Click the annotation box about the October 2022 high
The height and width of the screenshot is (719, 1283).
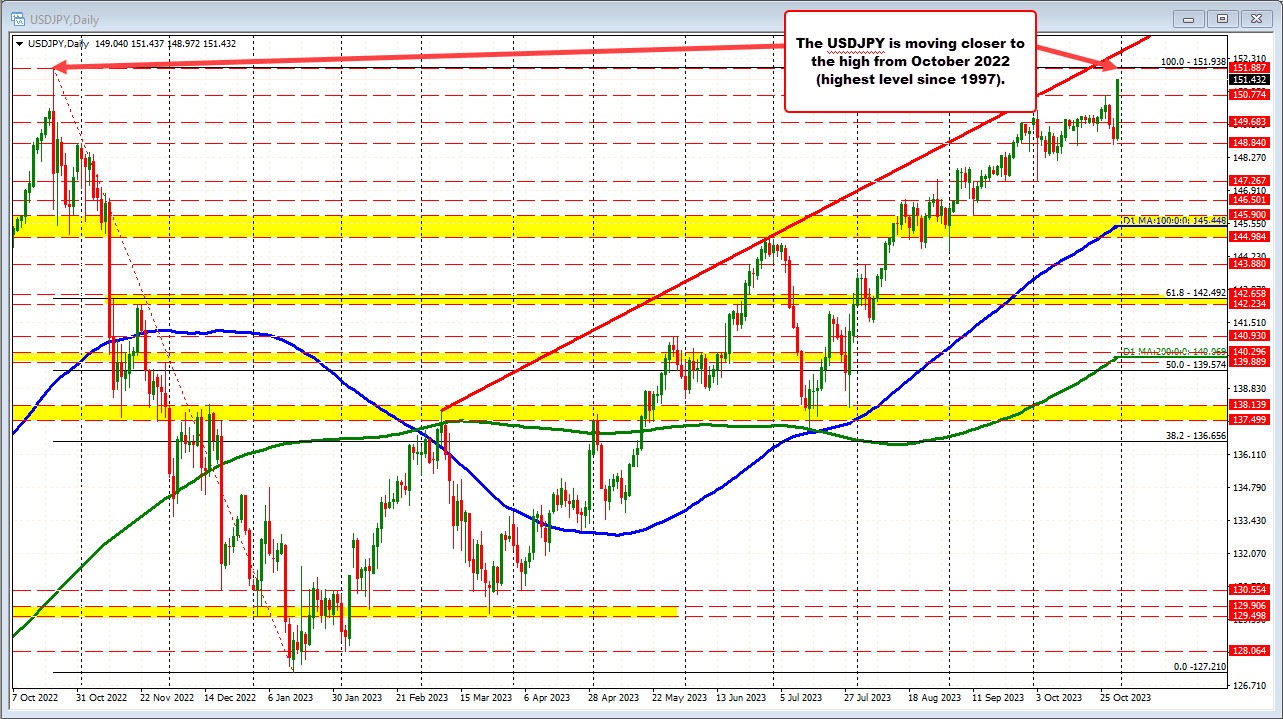(x=910, y=62)
